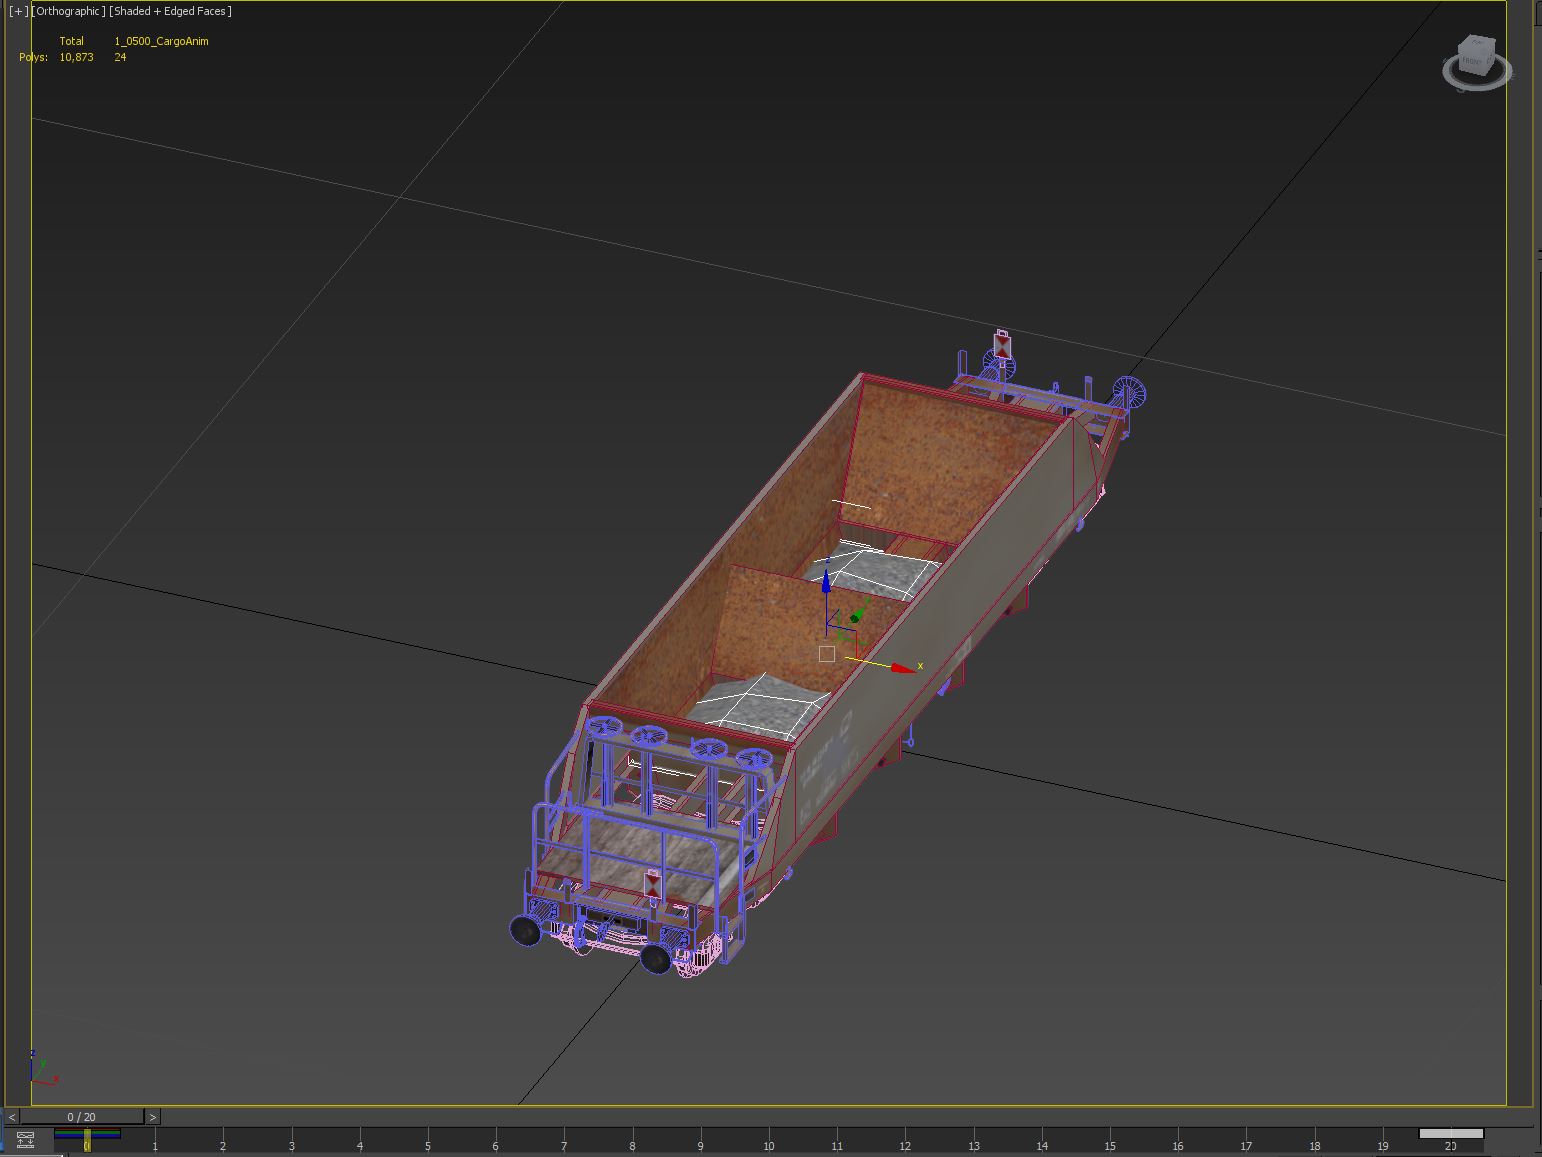Screen dimensions: 1542x1157
Task: Click the green Y-axis gizmo arrow
Action: 855,617
